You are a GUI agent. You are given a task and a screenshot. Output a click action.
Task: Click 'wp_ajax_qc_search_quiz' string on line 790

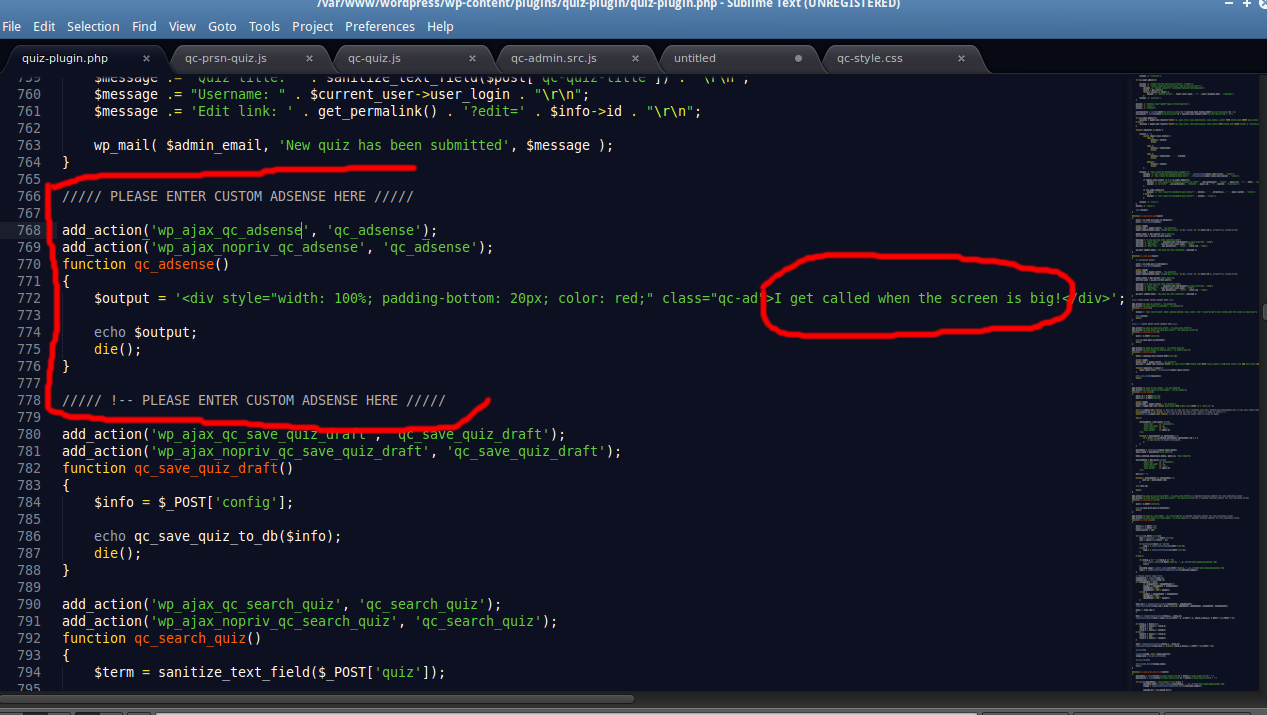246,604
